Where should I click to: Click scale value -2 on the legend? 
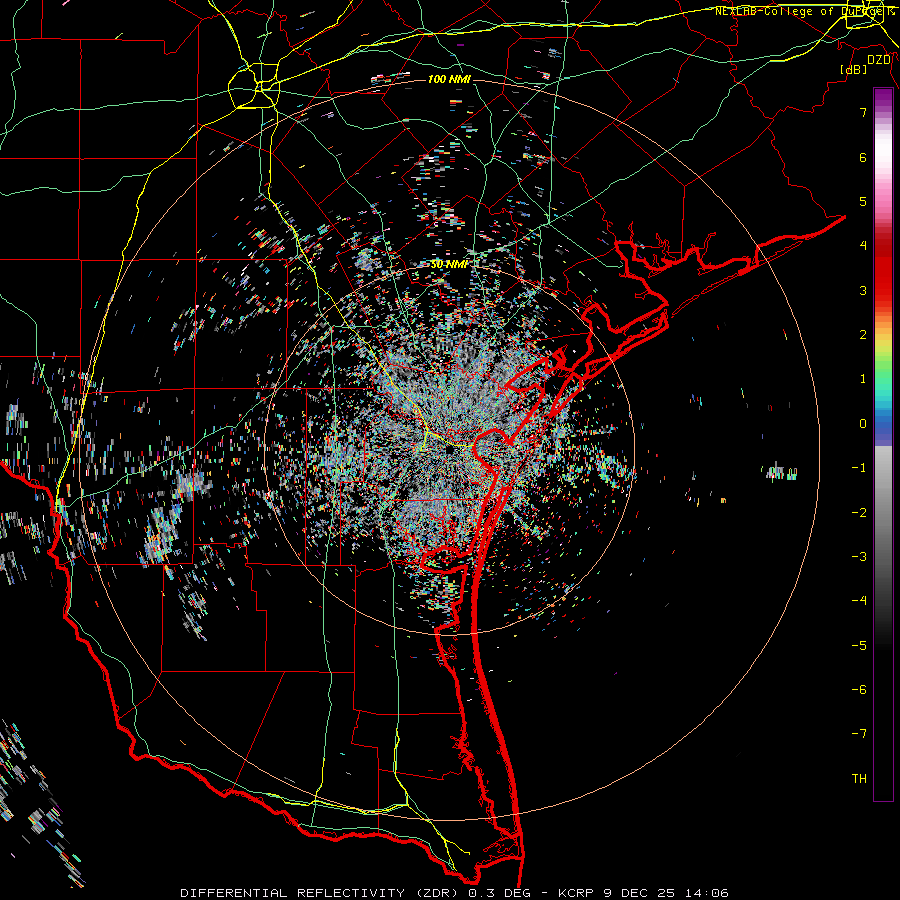[859, 513]
